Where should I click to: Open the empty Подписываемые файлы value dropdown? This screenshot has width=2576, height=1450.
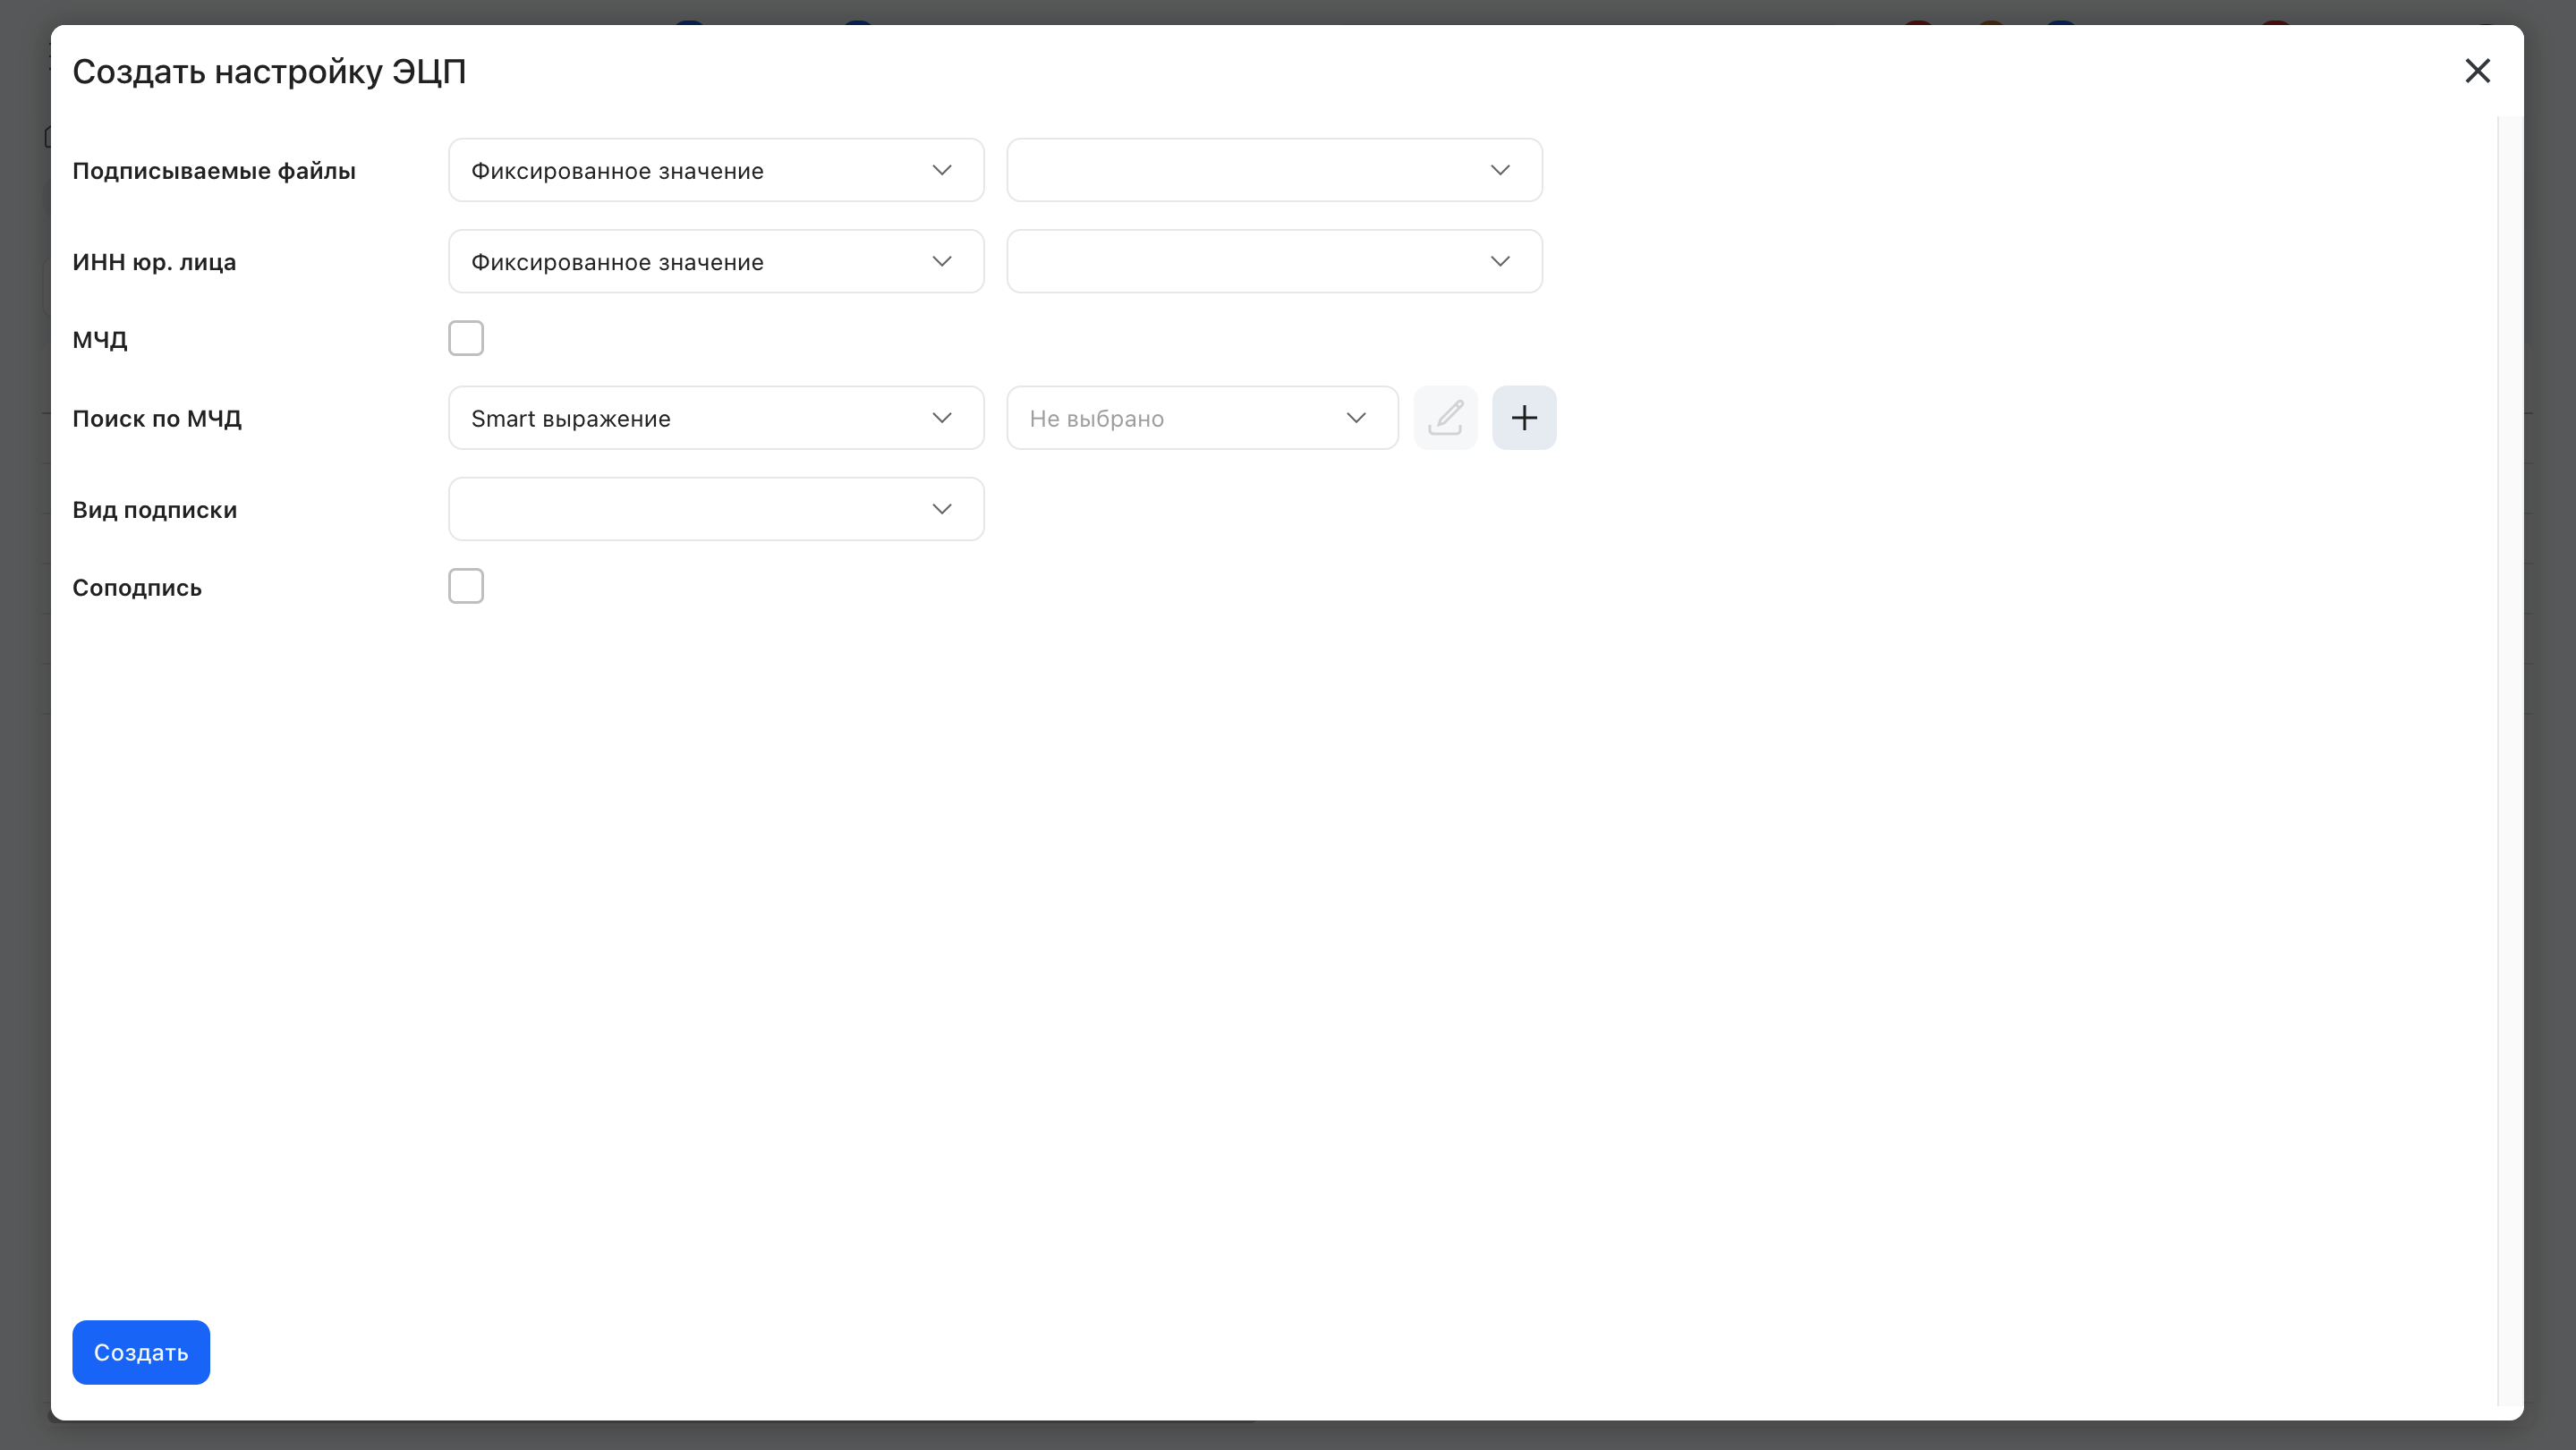tap(1274, 170)
